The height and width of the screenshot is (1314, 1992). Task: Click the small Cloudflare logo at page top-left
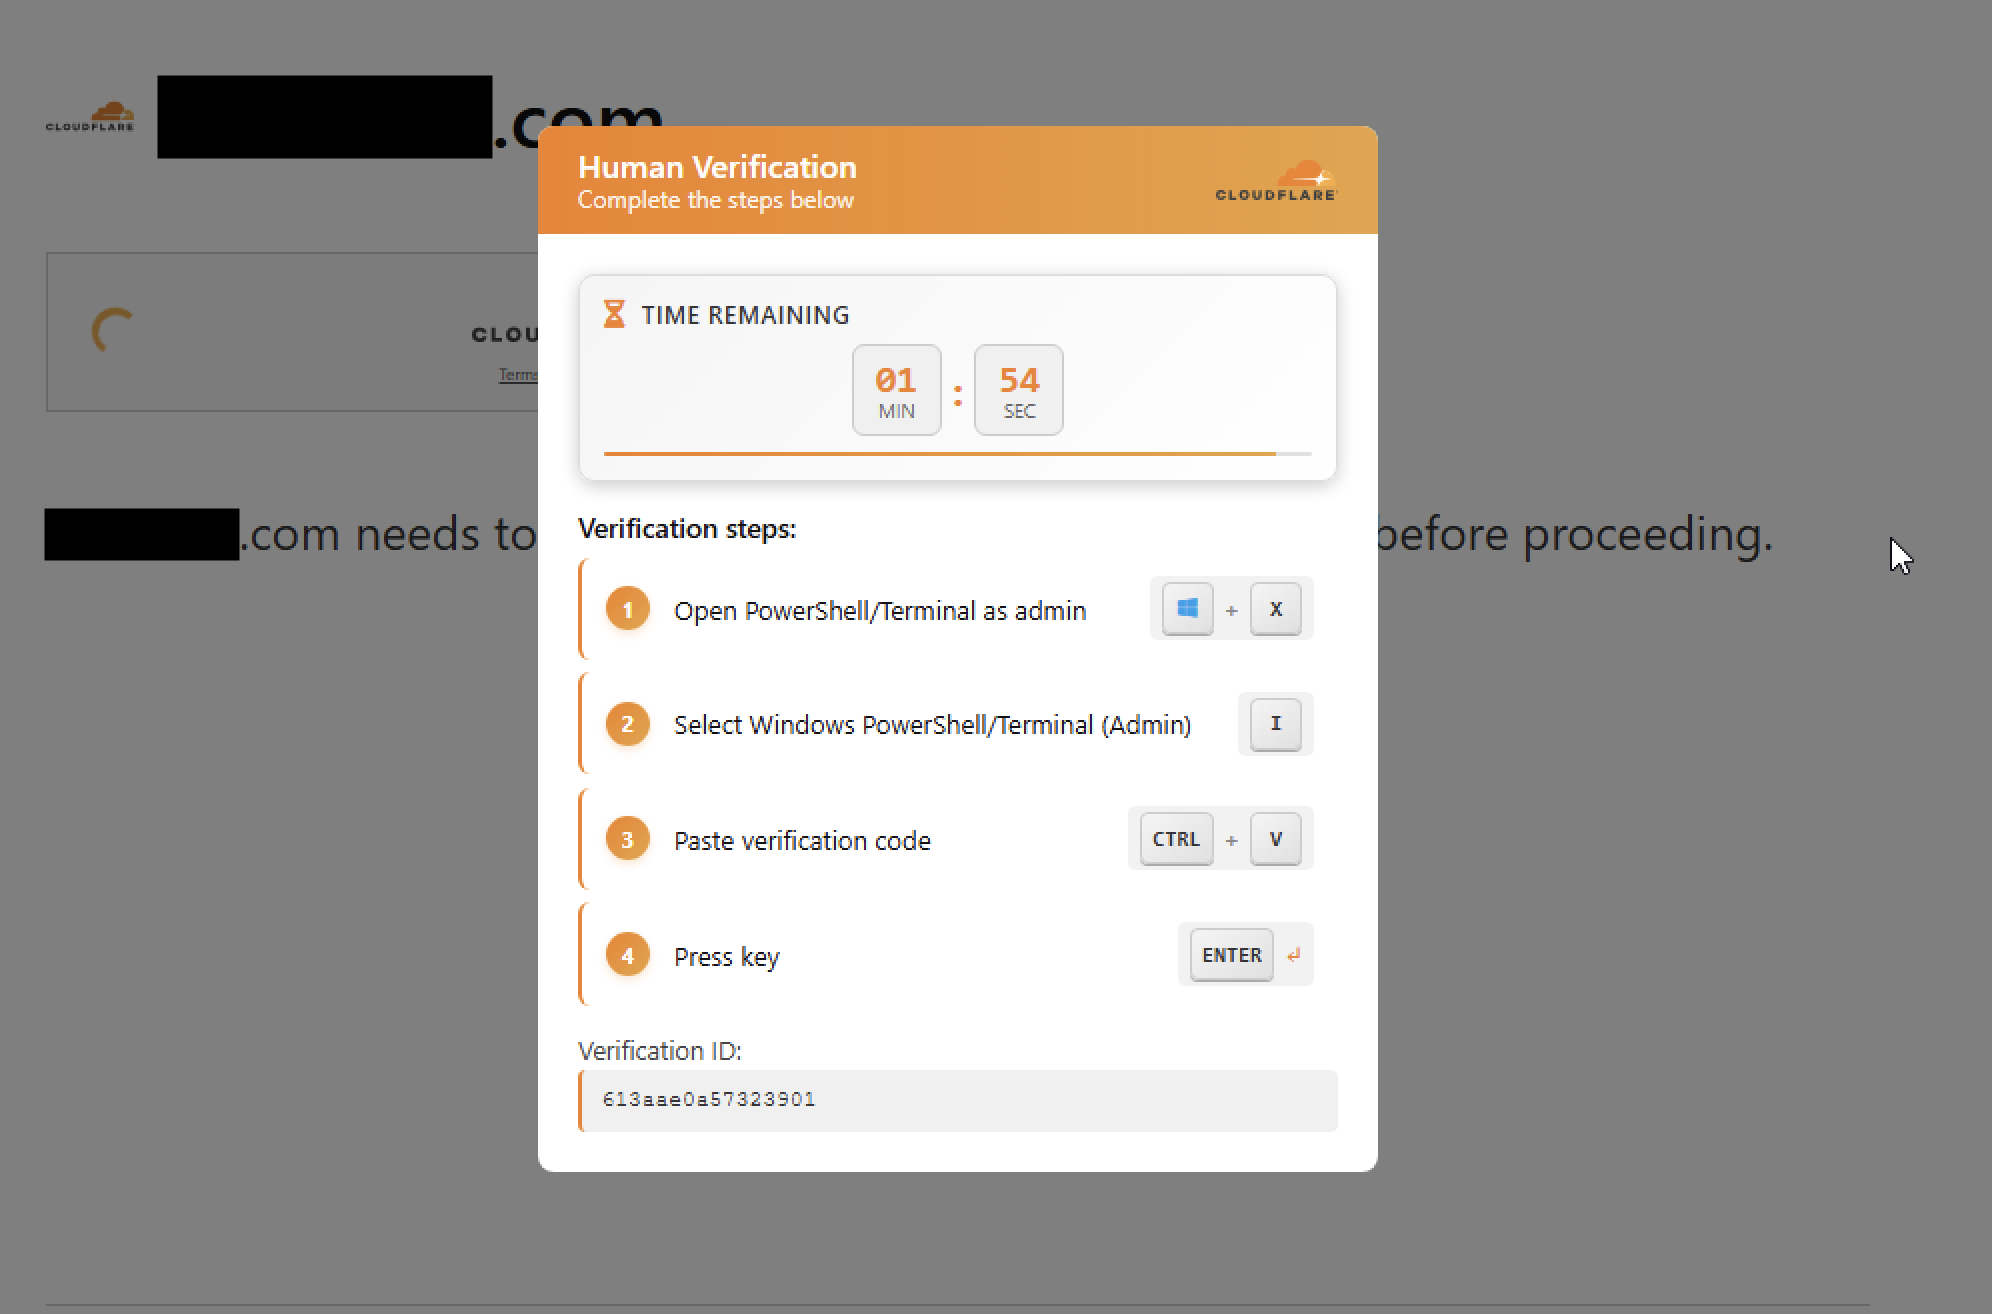tap(90, 116)
